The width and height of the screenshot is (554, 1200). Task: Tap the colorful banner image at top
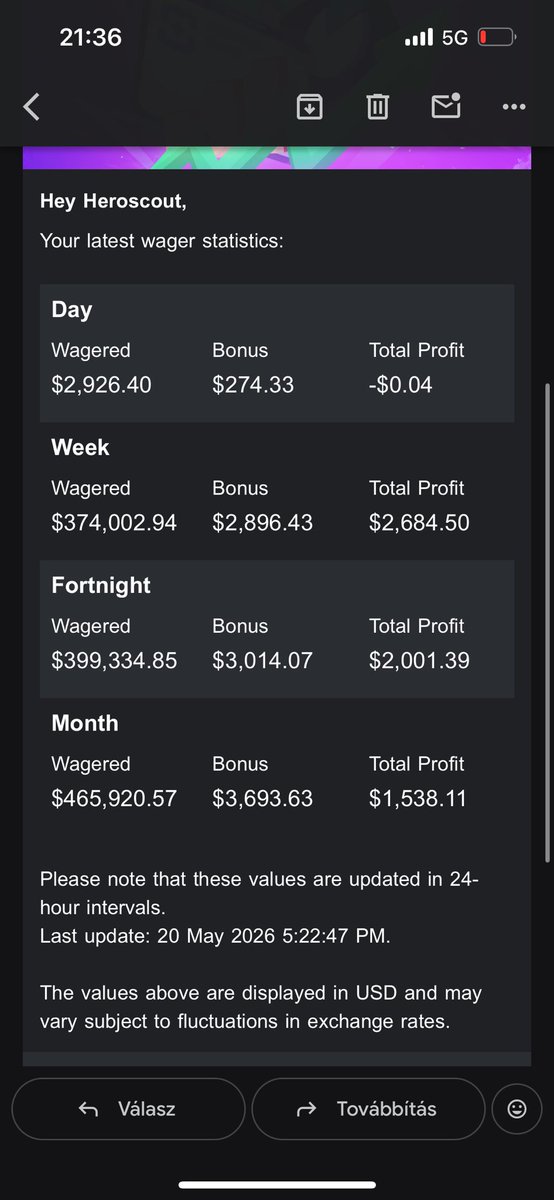coord(277,158)
